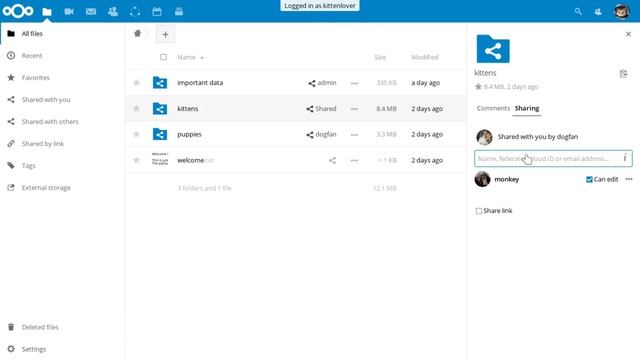640x360 pixels.
Task: Enable the Share link checkbox
Action: point(479,211)
